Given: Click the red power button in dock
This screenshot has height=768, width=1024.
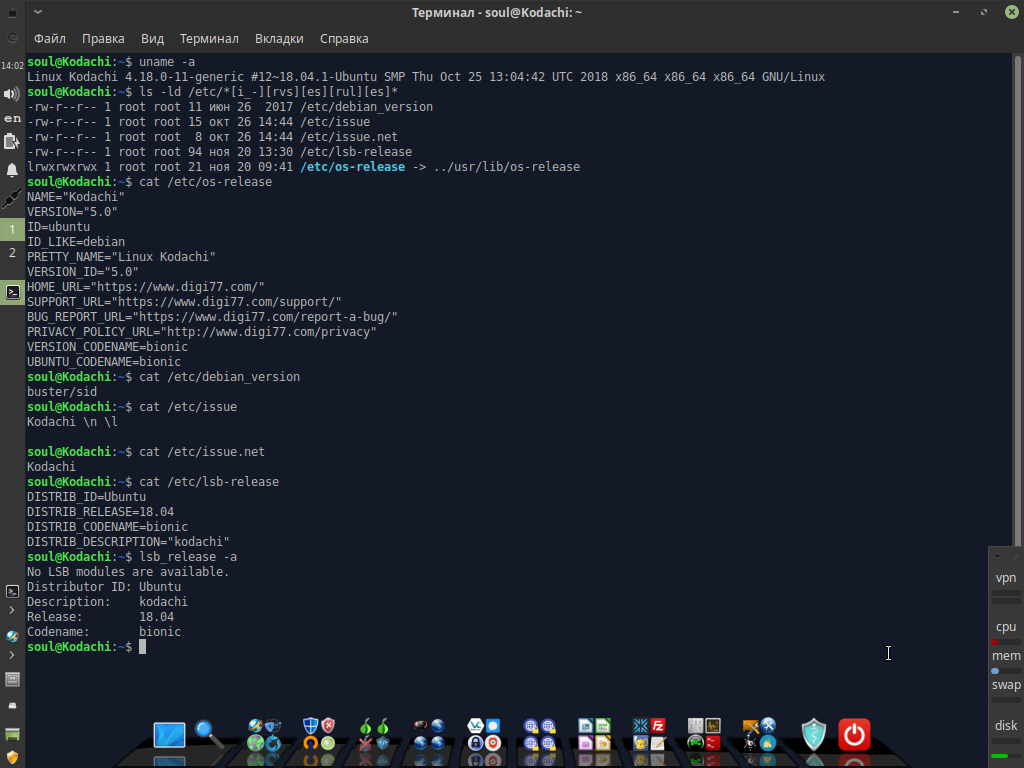Looking at the screenshot, I should coord(854,735).
